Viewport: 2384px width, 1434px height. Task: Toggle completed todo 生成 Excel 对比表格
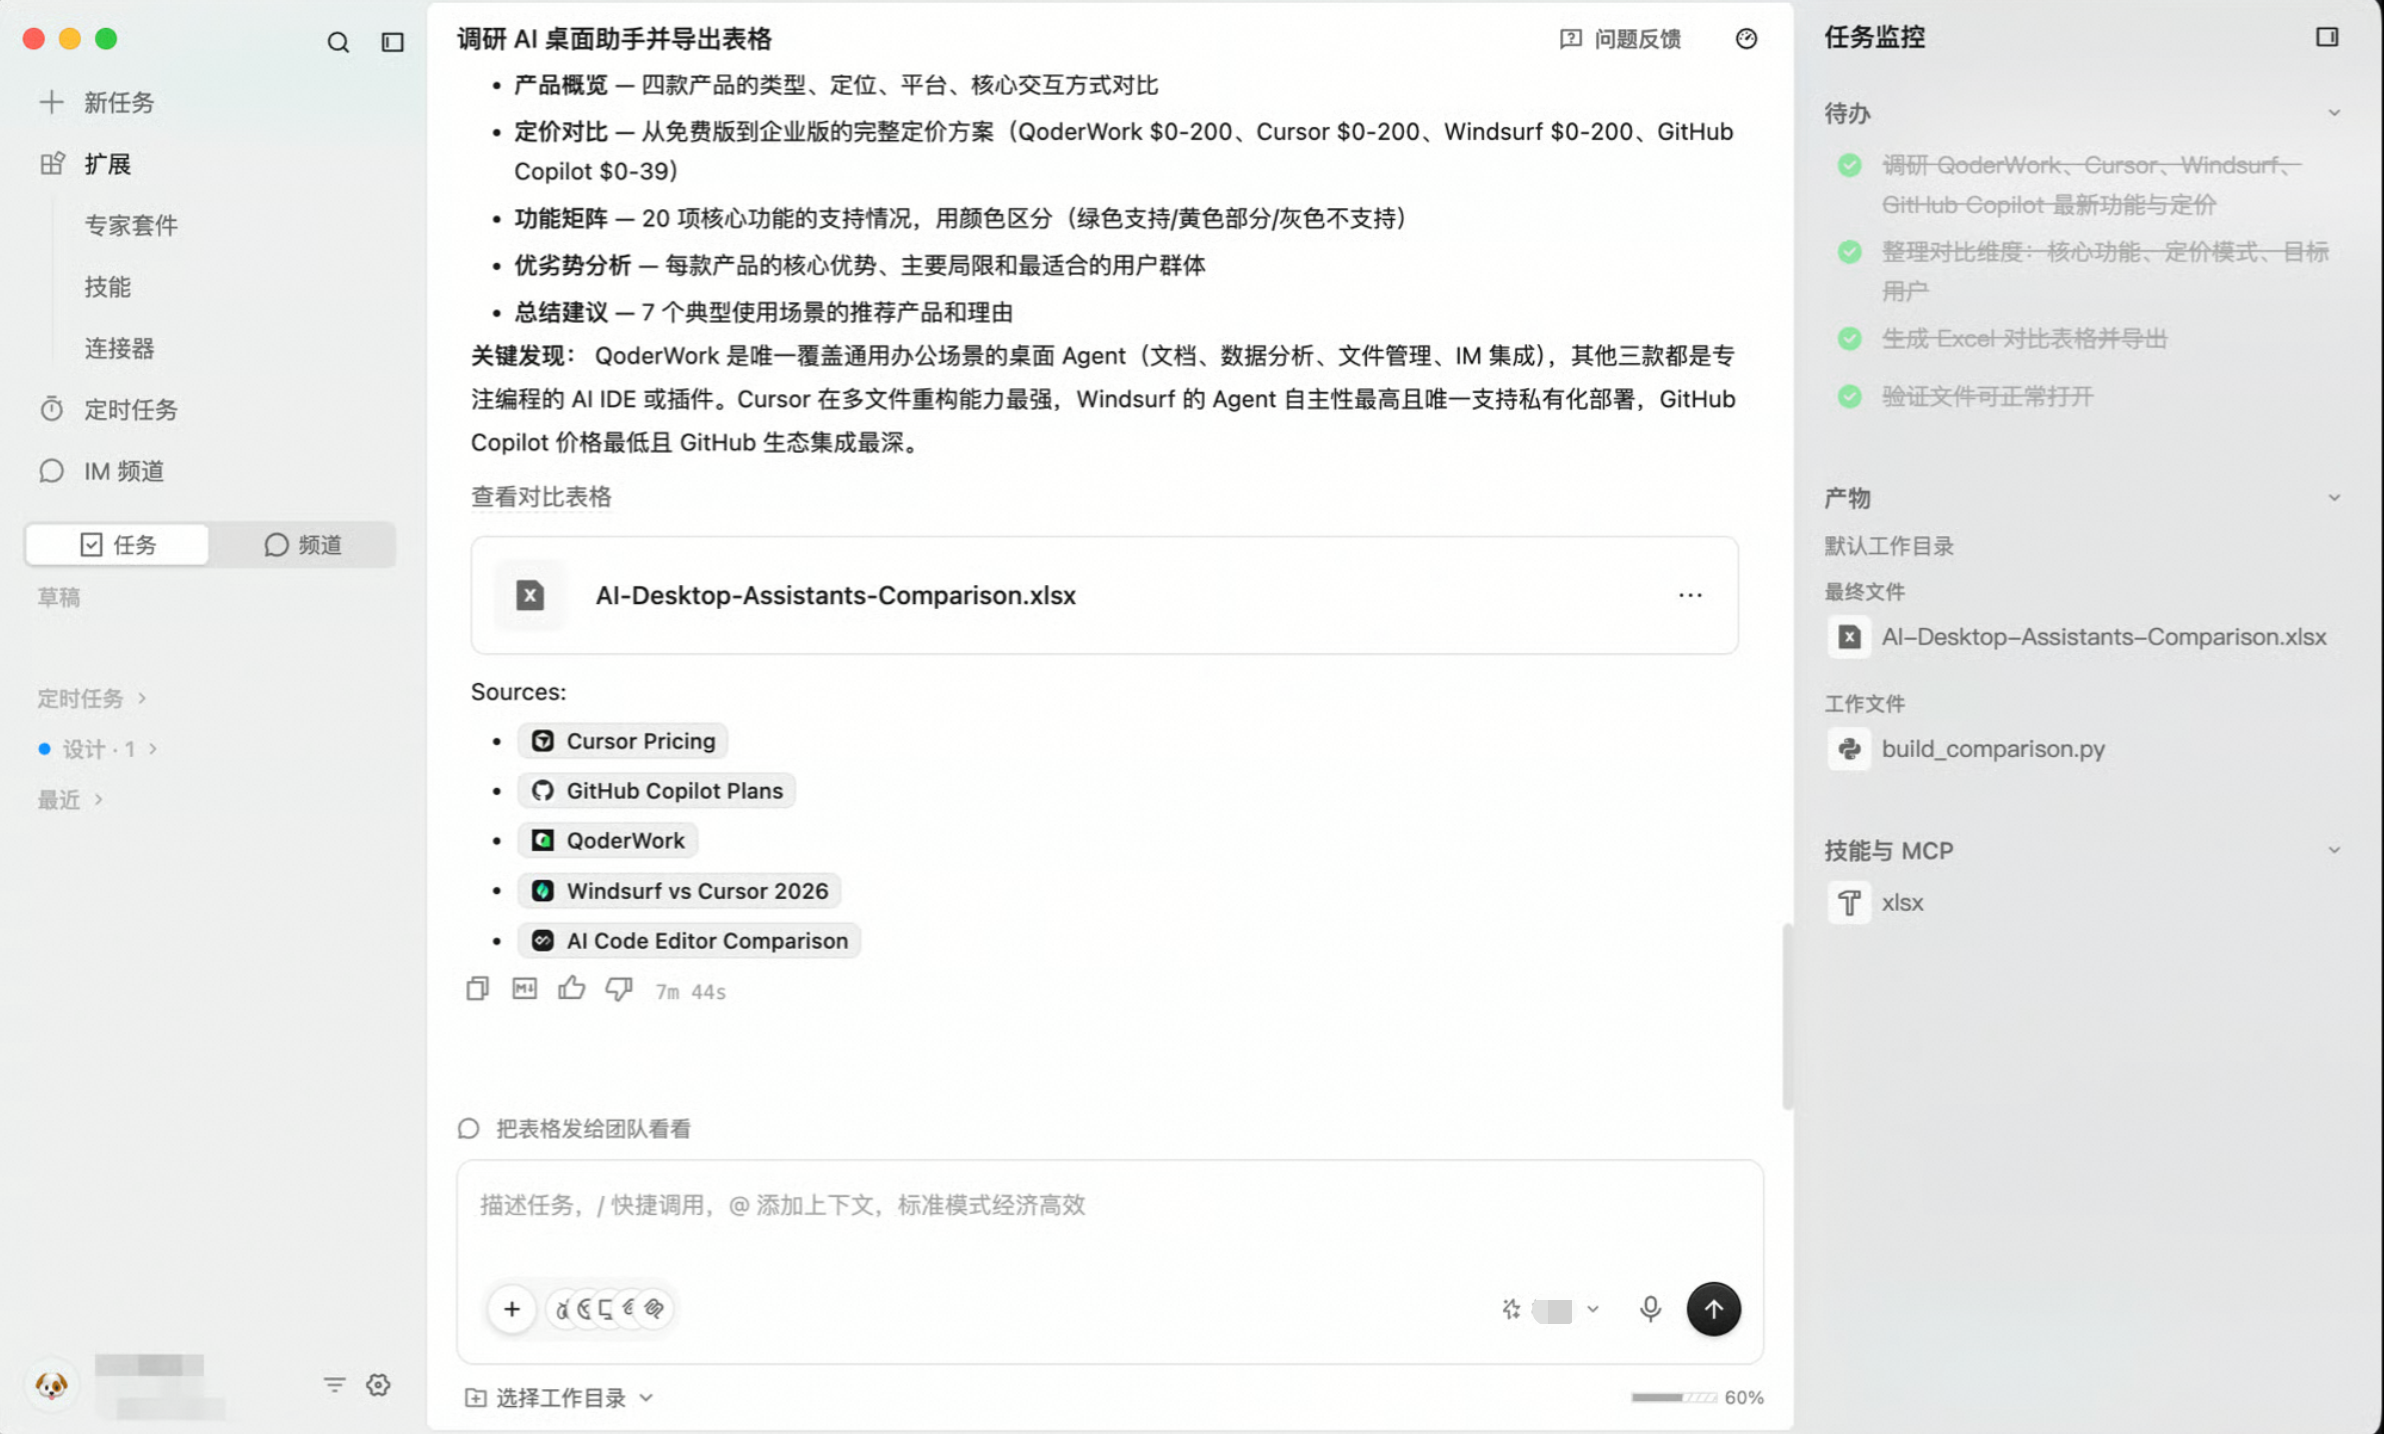(x=1849, y=338)
